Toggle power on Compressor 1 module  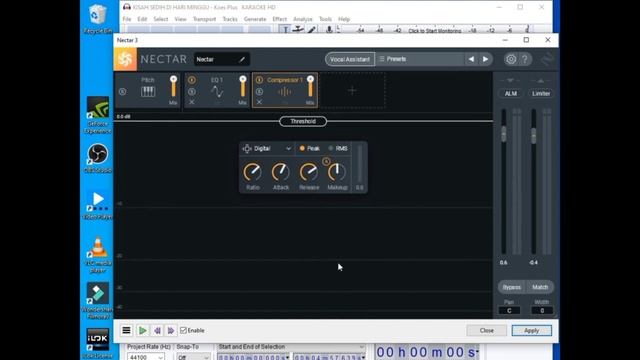click(x=259, y=80)
